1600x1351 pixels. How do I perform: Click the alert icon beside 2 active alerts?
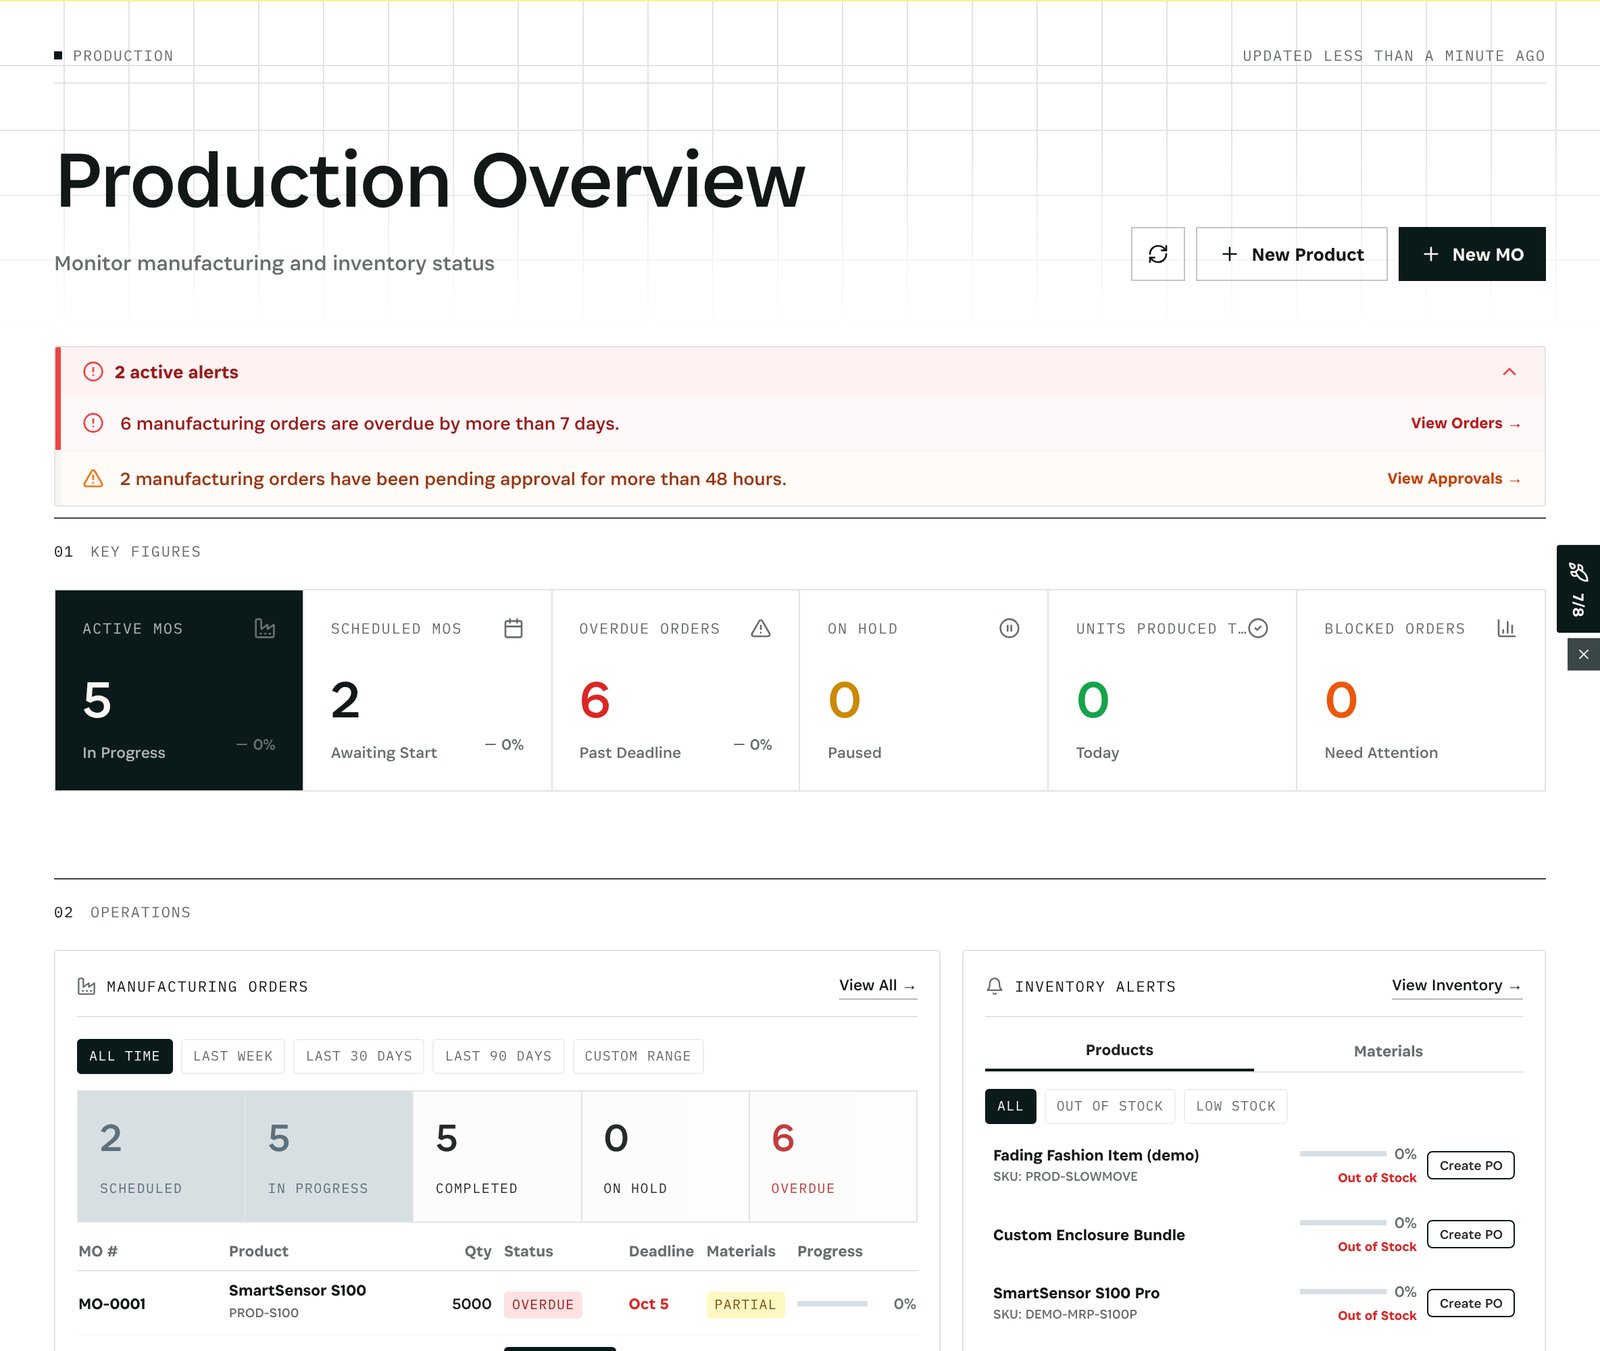tap(93, 372)
